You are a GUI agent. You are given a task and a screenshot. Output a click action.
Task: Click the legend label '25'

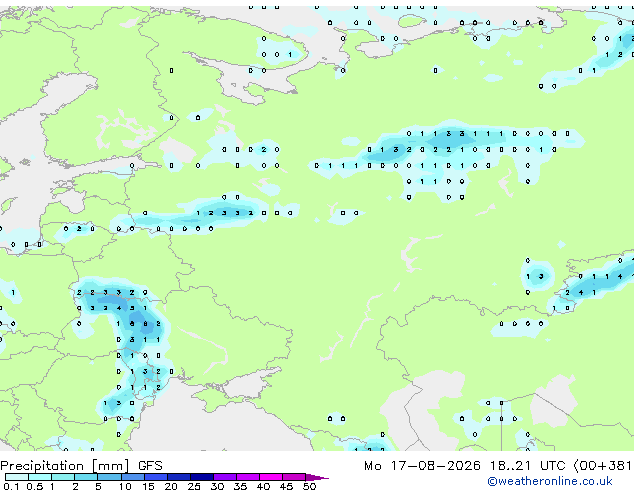pos(194,486)
